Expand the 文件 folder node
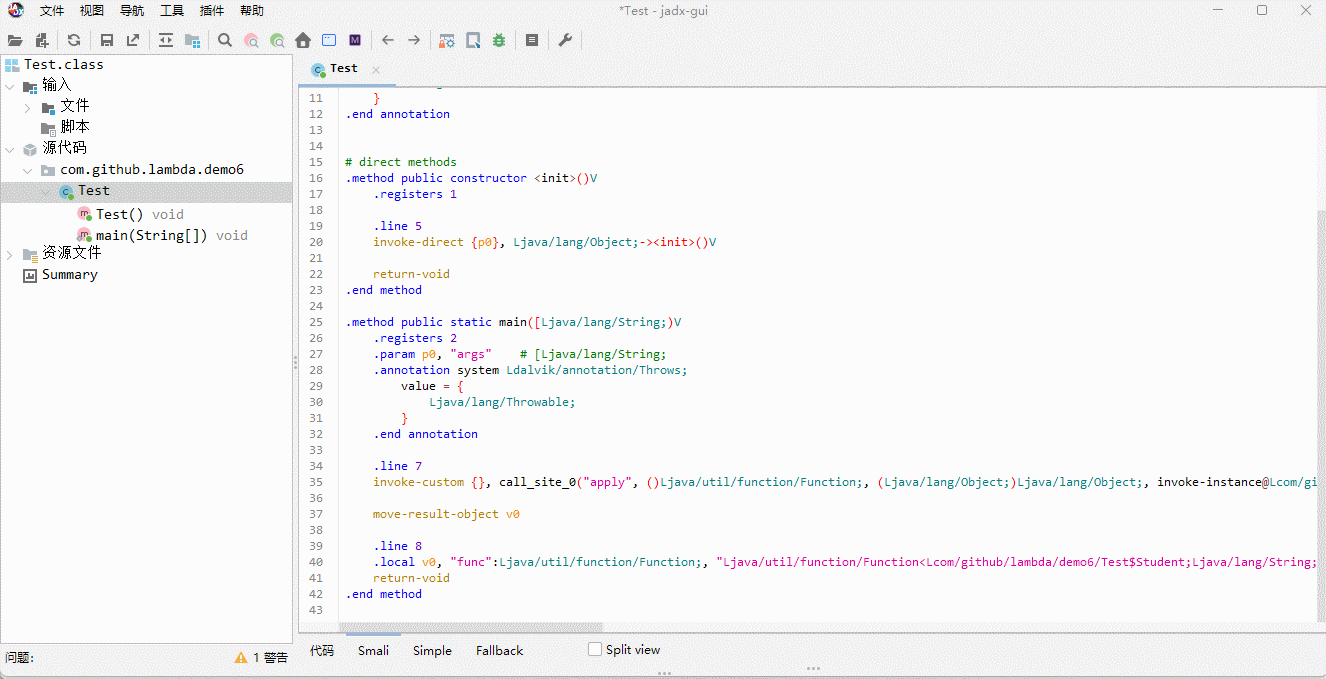The height and width of the screenshot is (679, 1326). click(28, 107)
